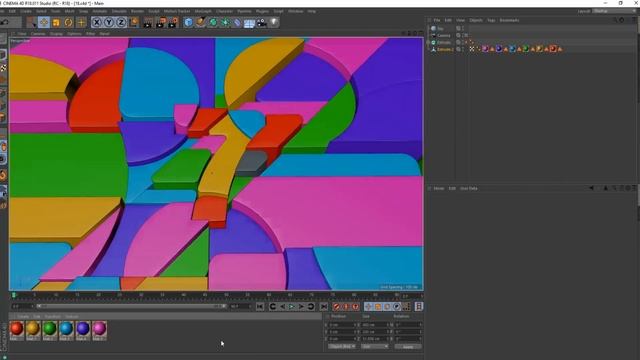Screen dimensions: 640x360
Task: Click the red material tag on Extrude.2
Action: coord(553,49)
